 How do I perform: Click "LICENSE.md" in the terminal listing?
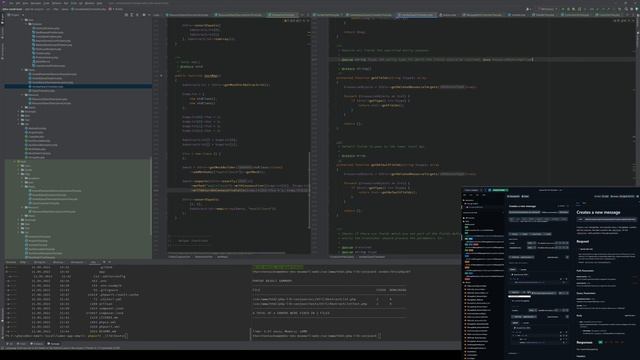pyautogui.click(x=108, y=318)
